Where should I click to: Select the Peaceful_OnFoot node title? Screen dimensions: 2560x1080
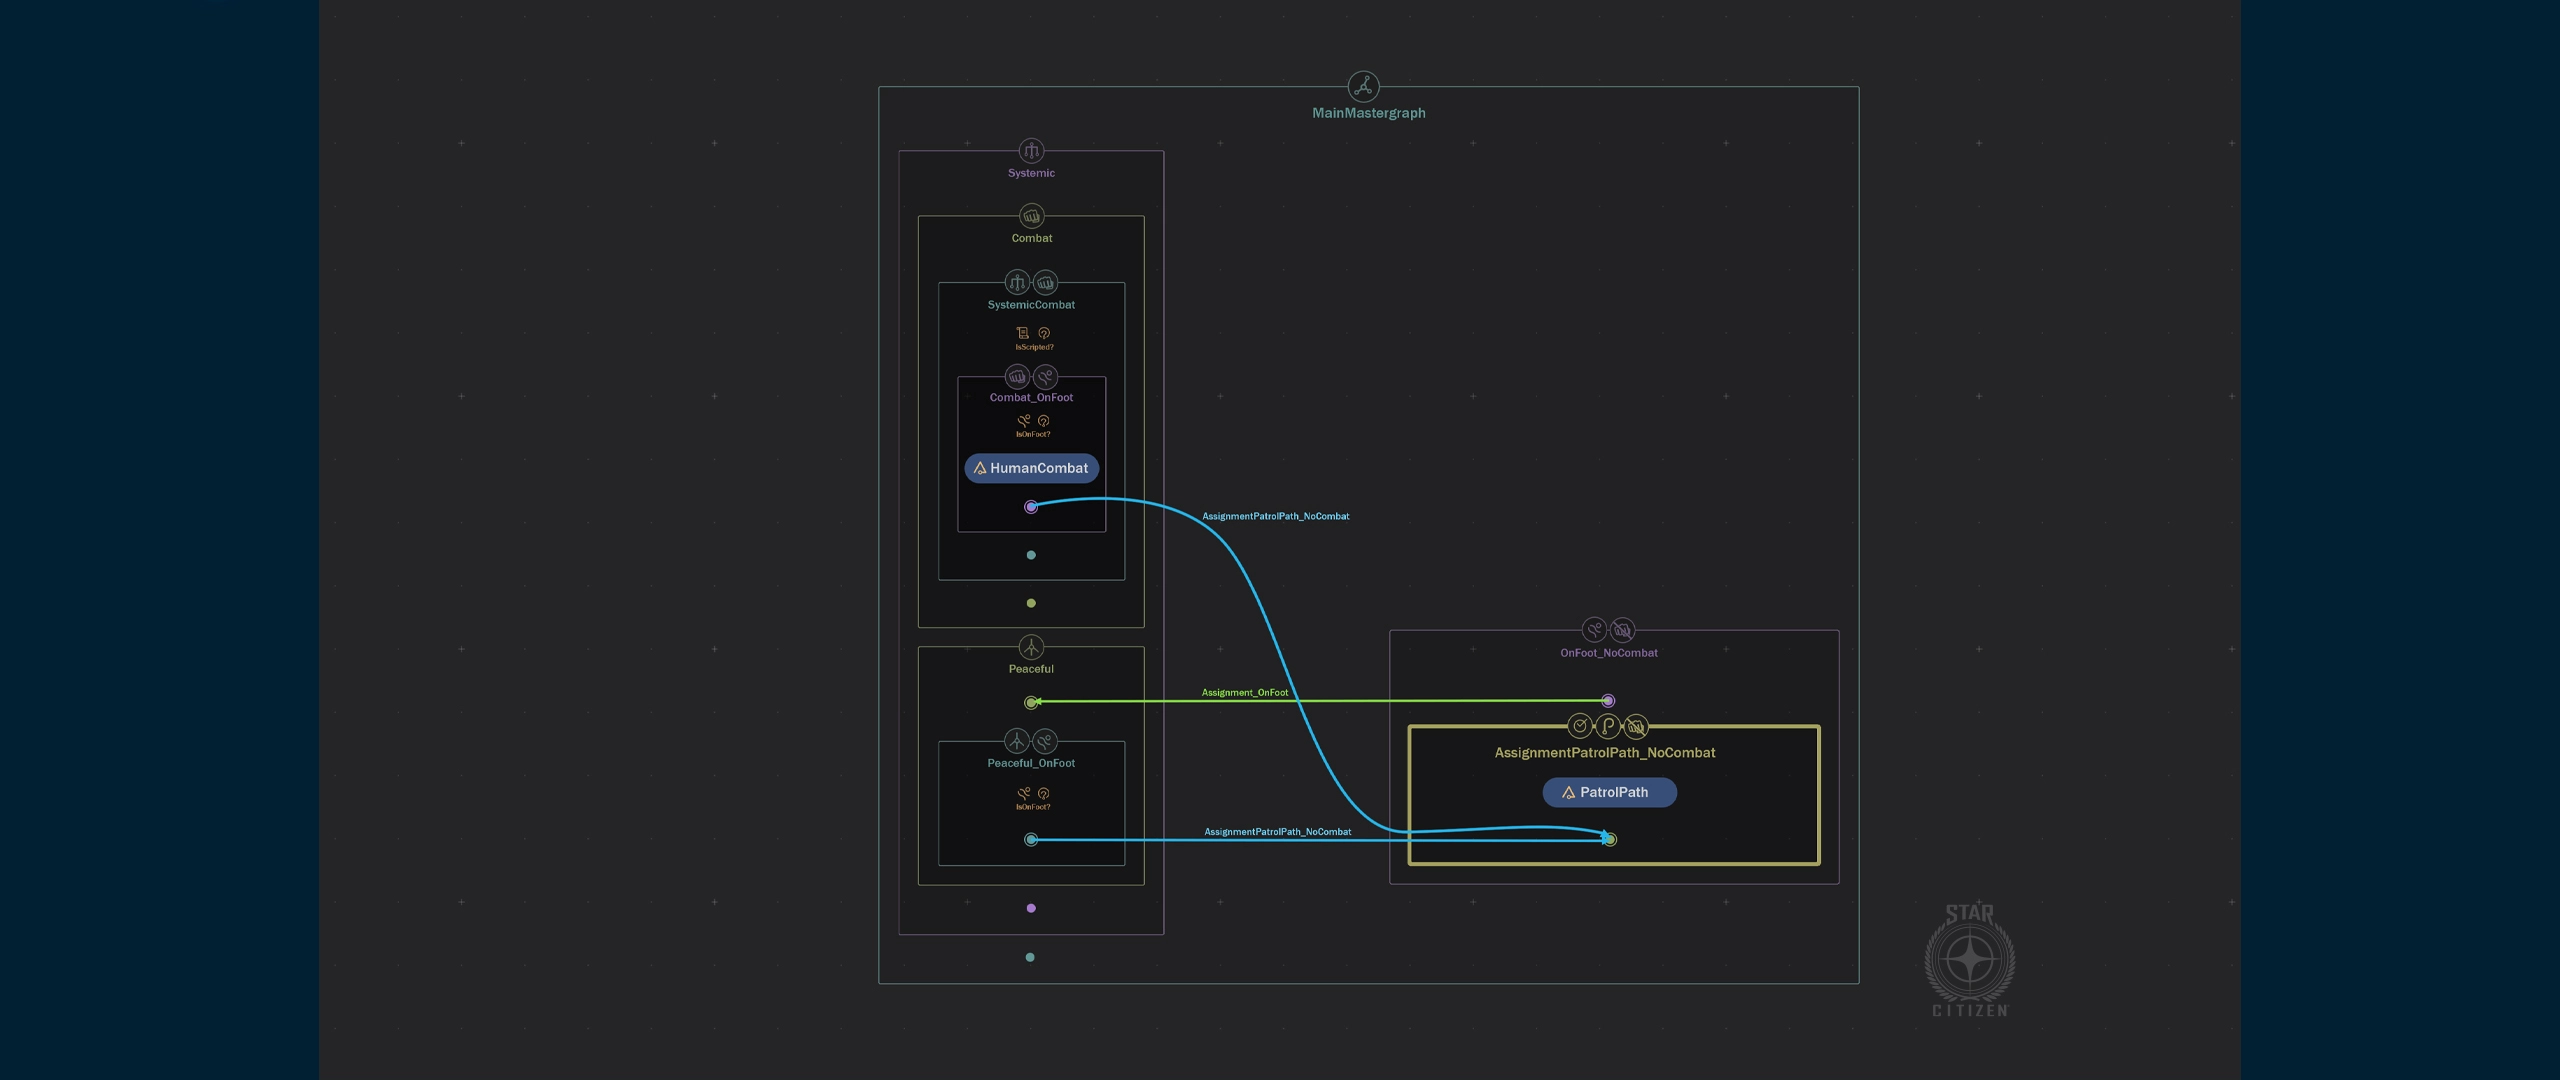coord(1031,763)
